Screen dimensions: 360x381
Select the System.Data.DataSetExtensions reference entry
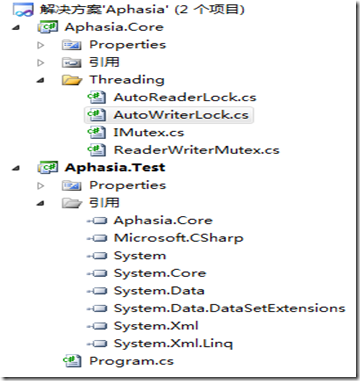tap(230, 308)
